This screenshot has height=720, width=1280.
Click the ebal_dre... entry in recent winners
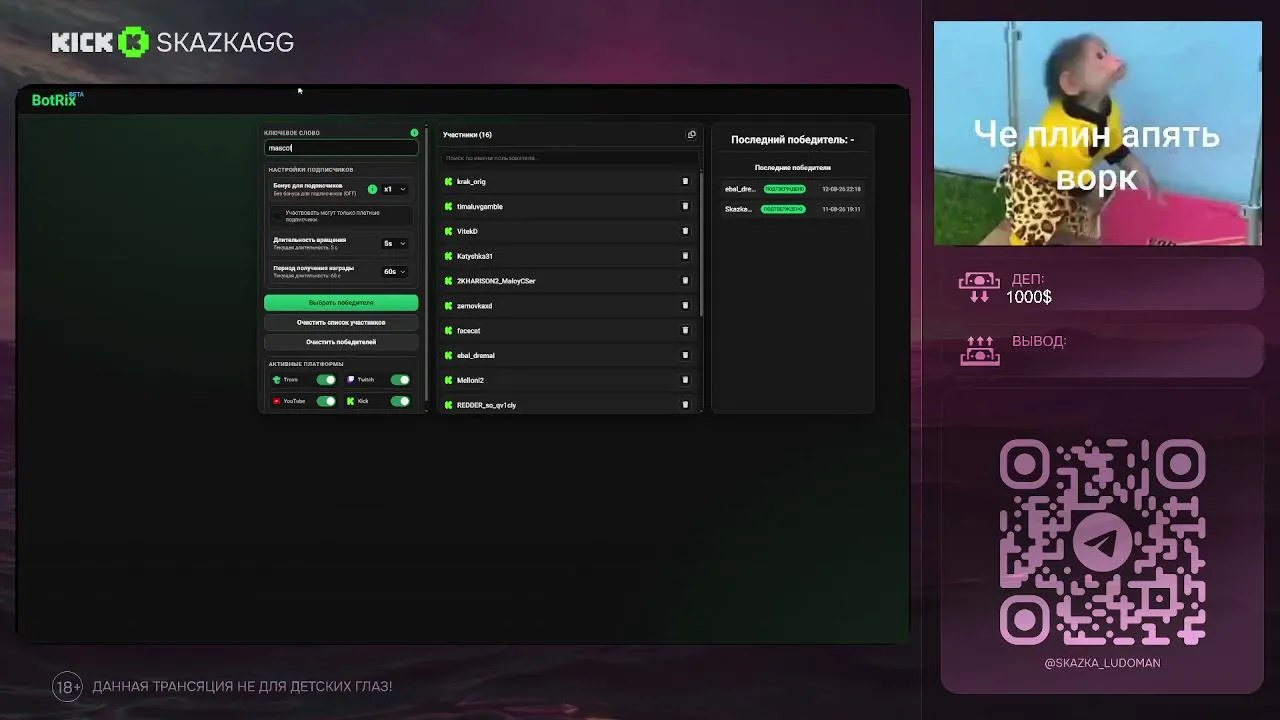click(740, 189)
